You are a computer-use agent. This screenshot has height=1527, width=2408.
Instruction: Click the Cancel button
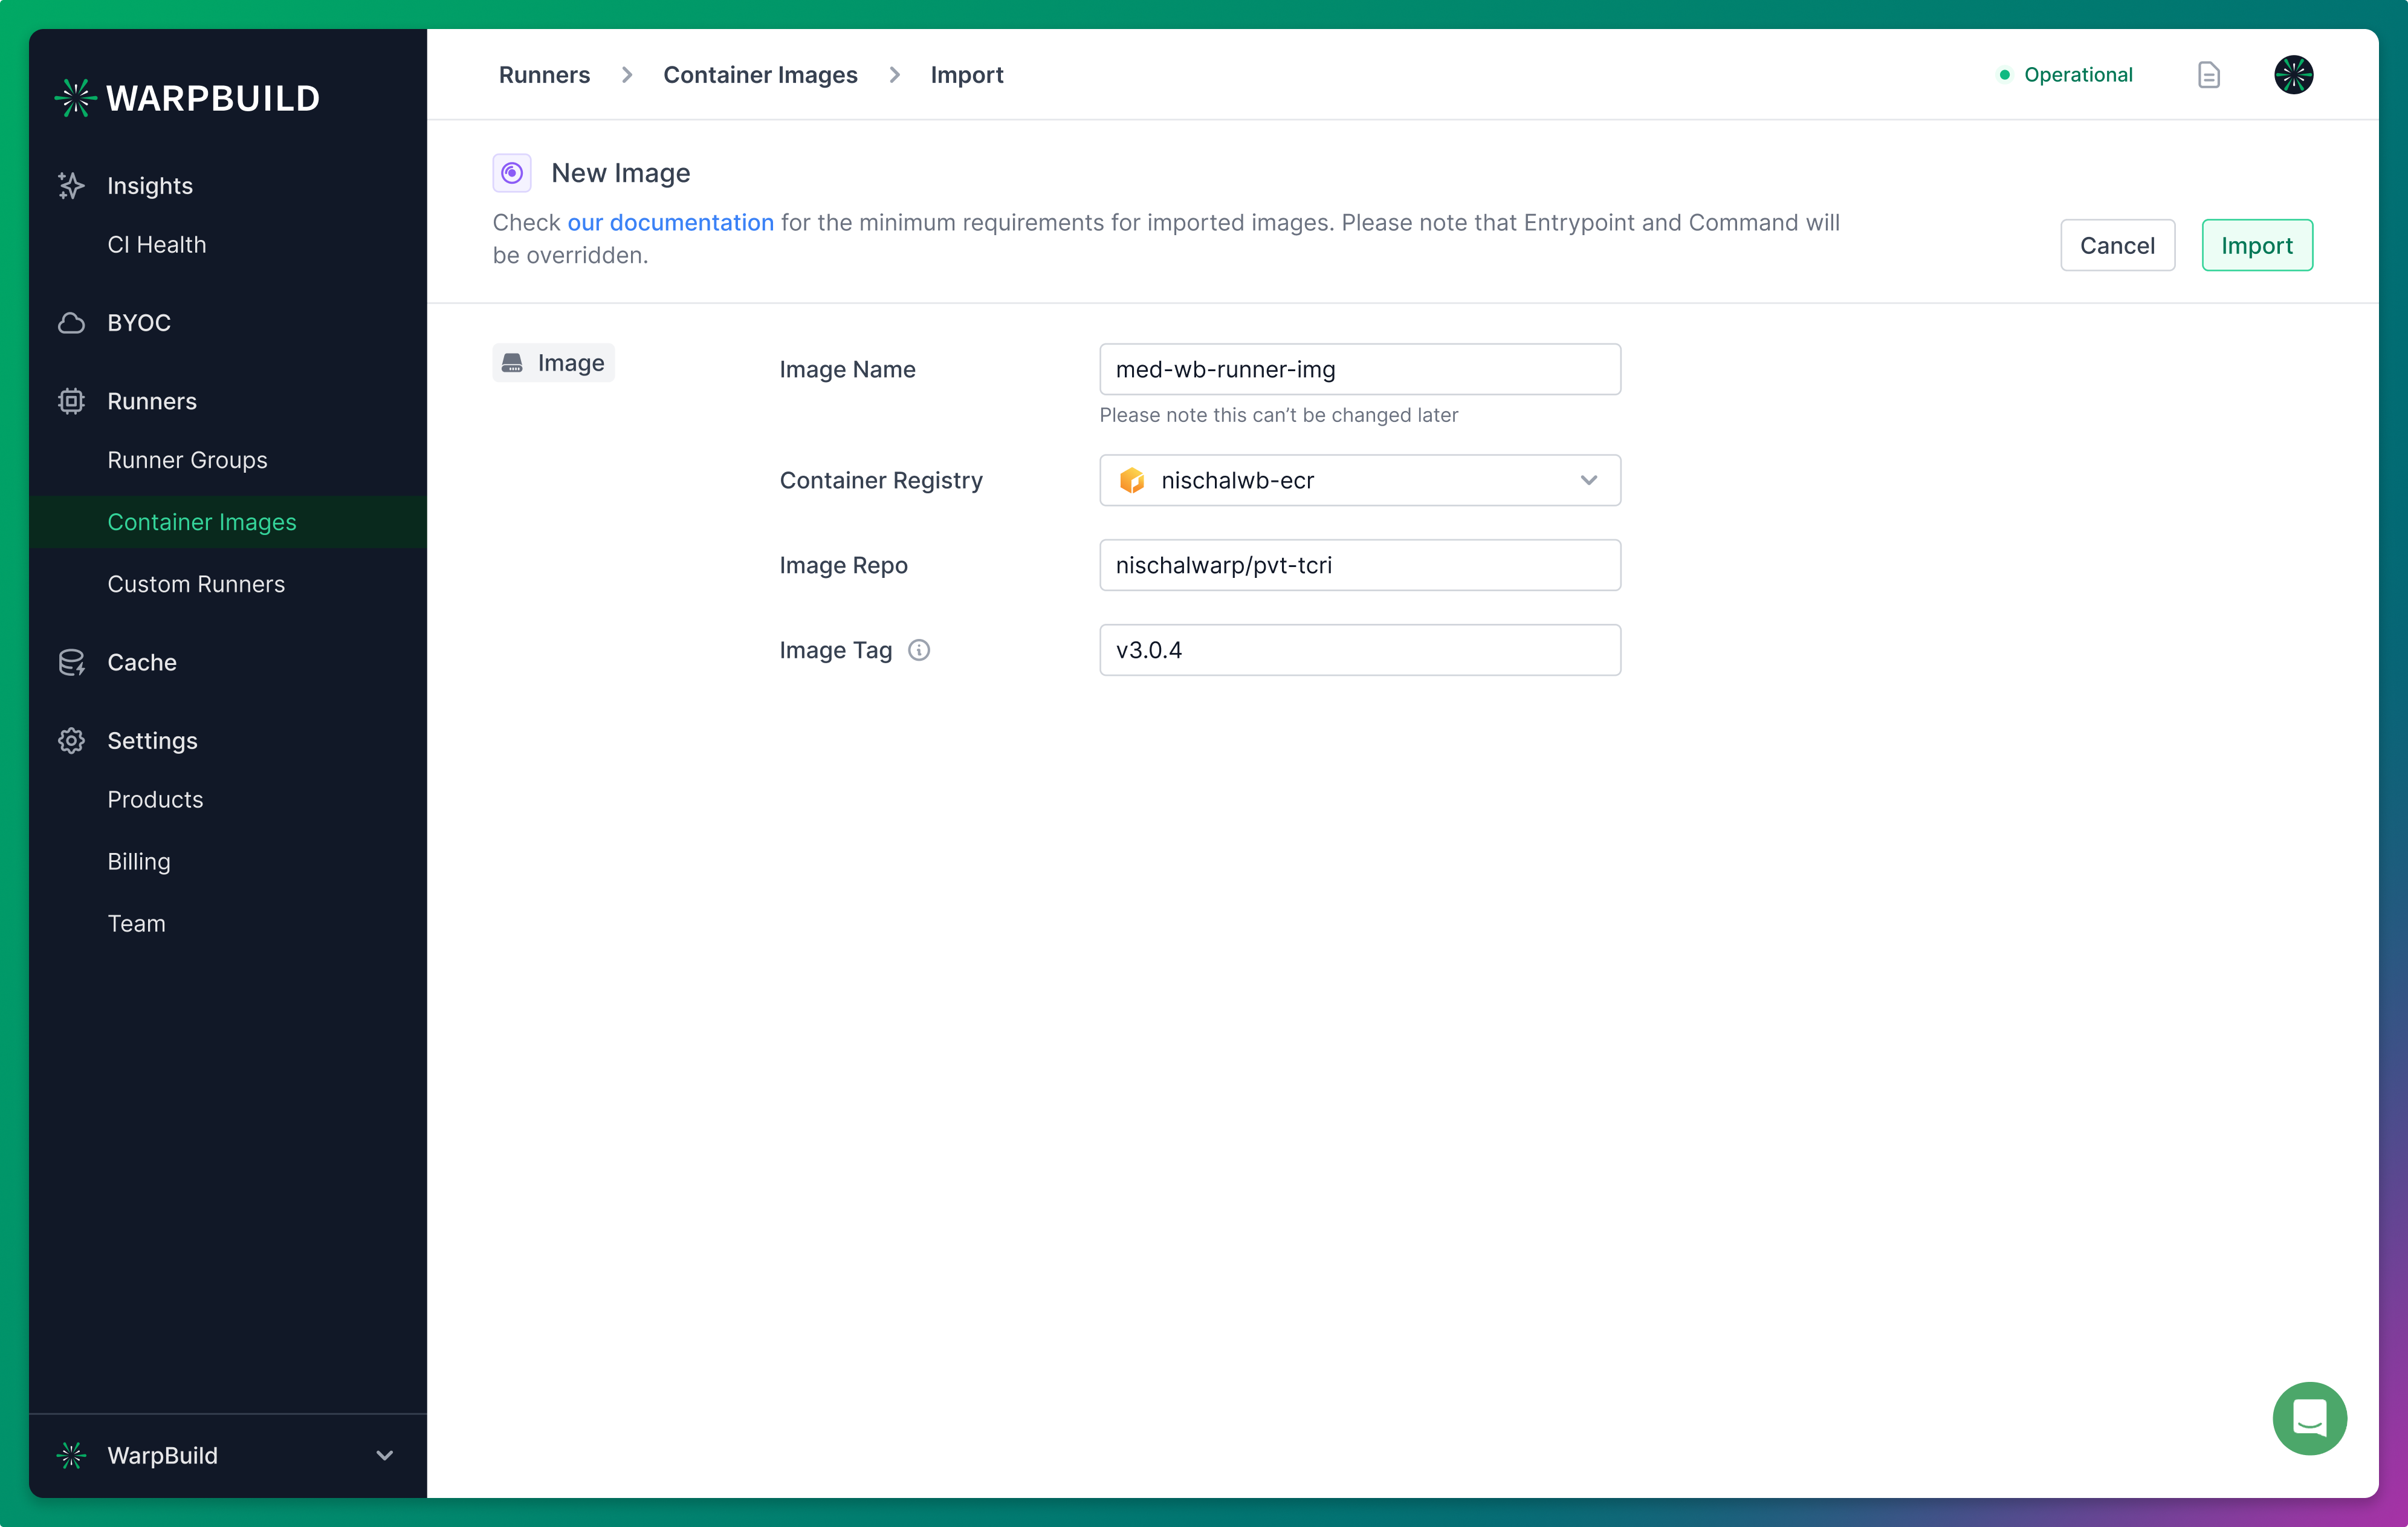click(x=2118, y=244)
